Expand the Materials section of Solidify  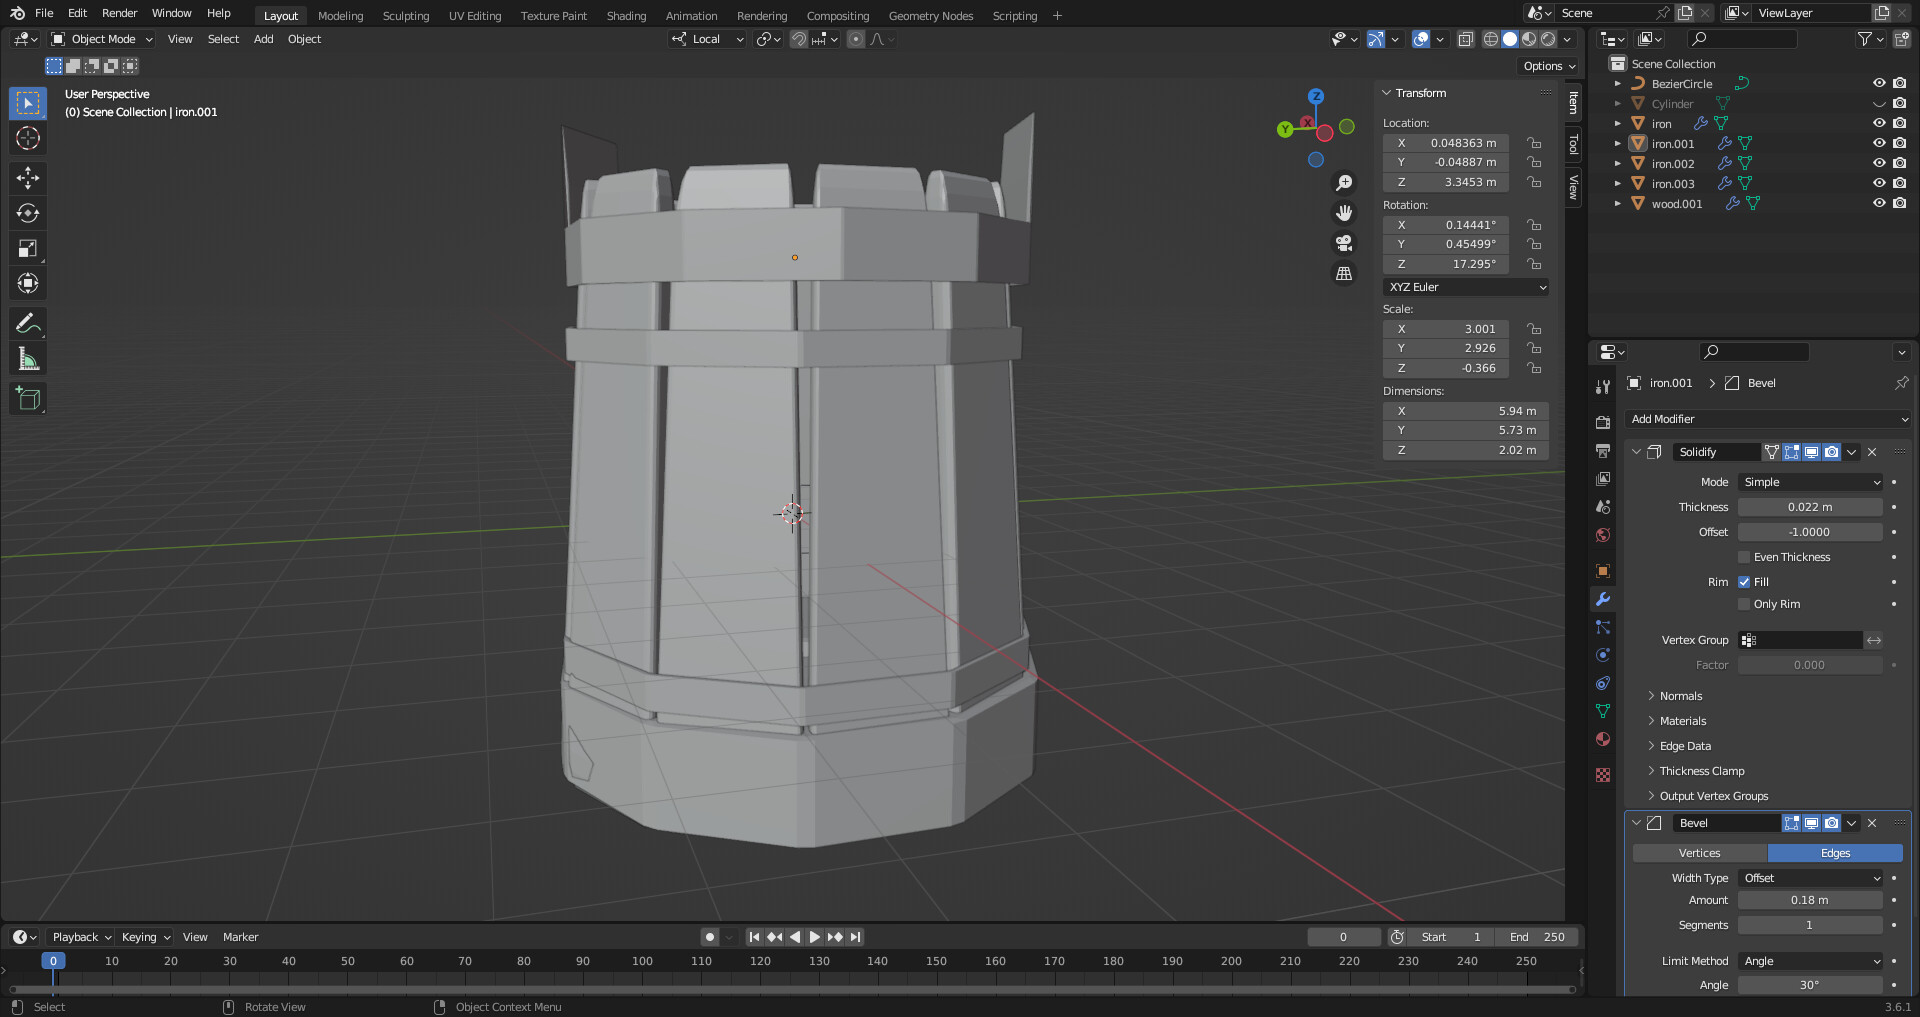(1682, 720)
